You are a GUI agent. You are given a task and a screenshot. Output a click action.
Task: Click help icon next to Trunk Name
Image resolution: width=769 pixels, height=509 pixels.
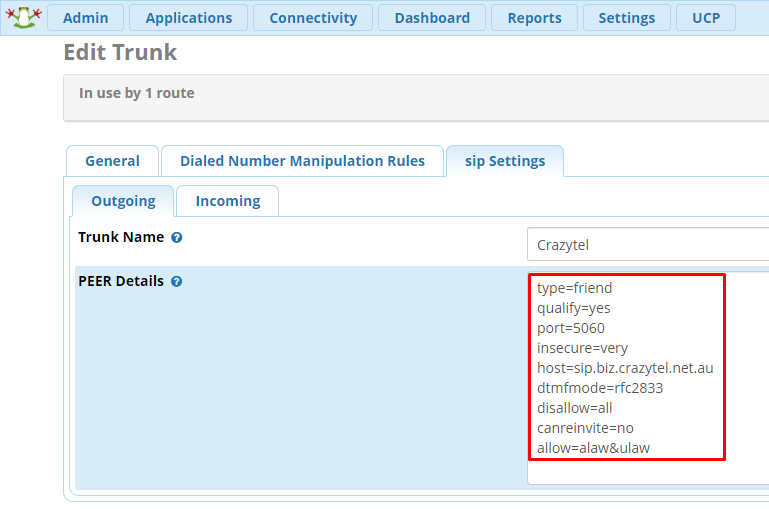[176, 238]
